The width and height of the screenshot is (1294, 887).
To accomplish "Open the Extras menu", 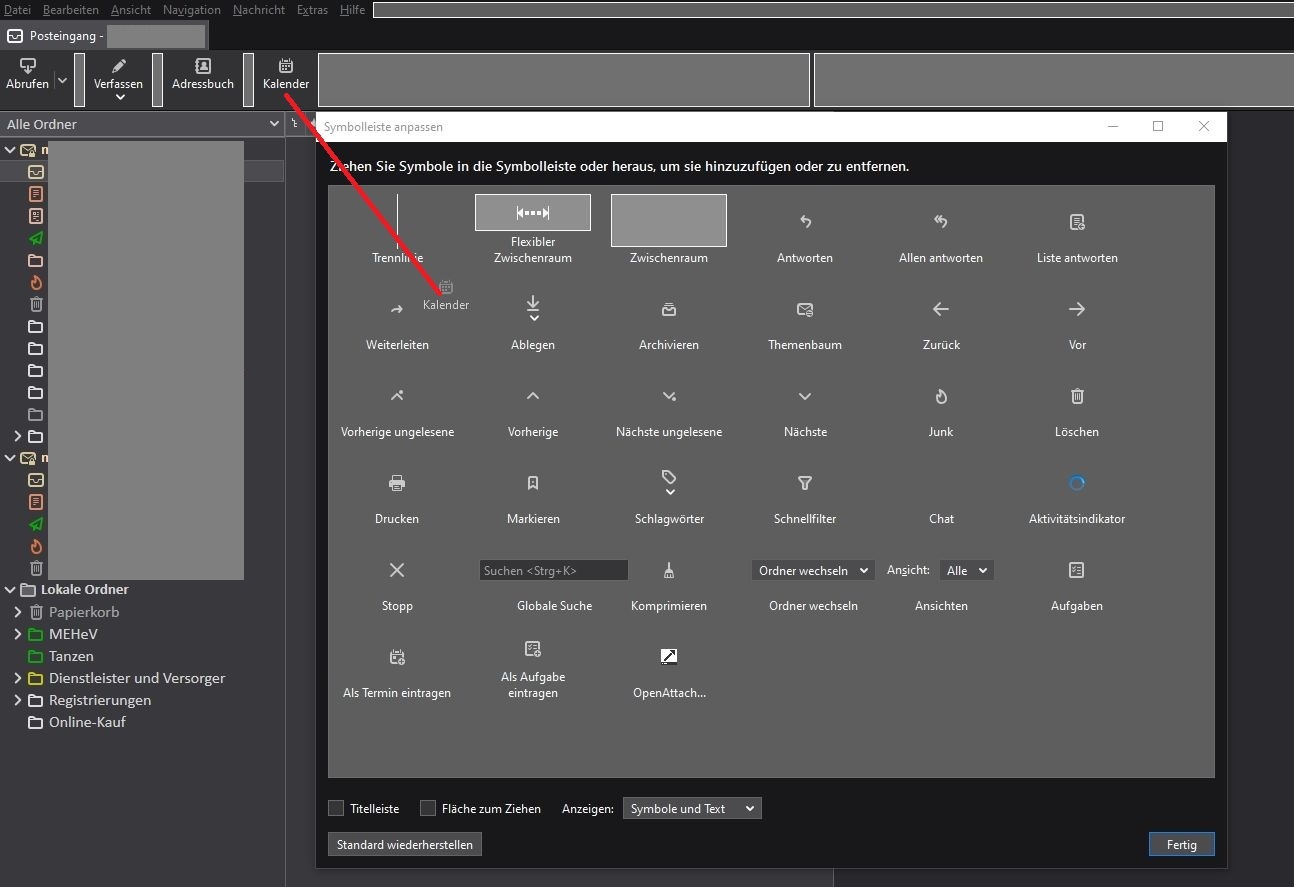I will pos(312,10).
